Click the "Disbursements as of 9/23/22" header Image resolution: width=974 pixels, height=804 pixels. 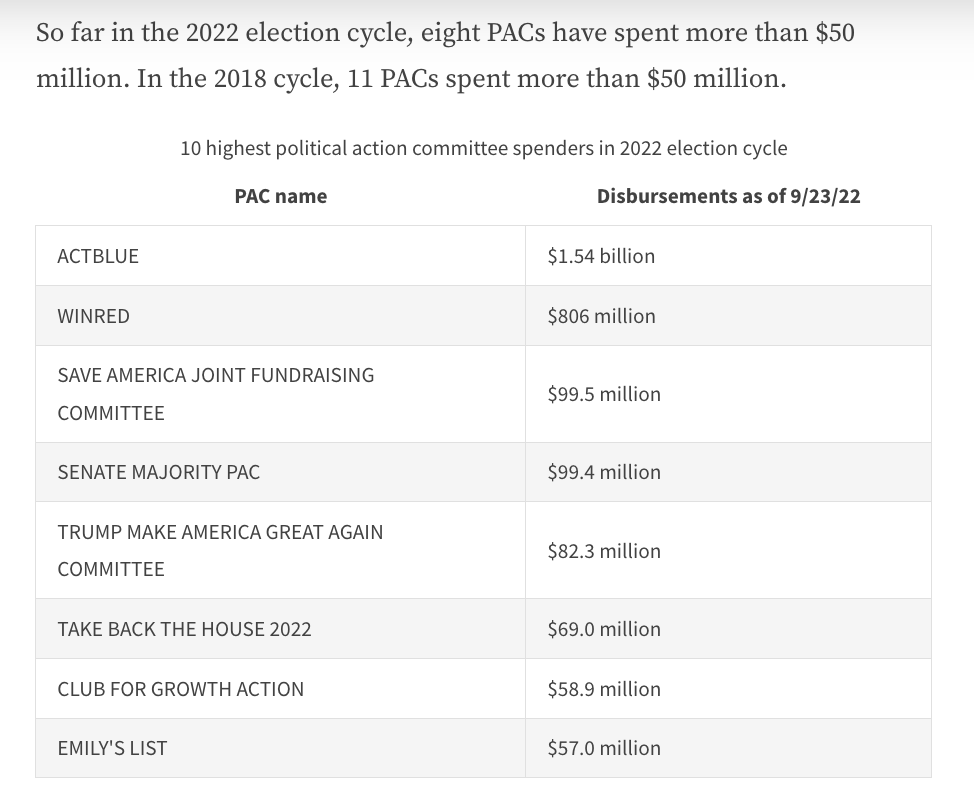[x=728, y=196]
